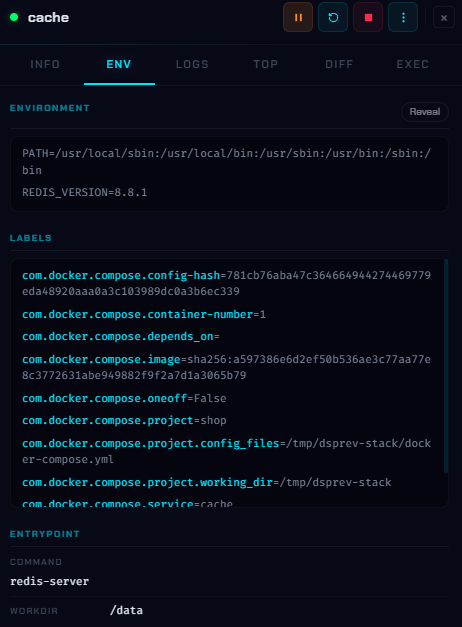This screenshot has width=462, height=627.
Task: Click the cache container title
Action: [48, 18]
